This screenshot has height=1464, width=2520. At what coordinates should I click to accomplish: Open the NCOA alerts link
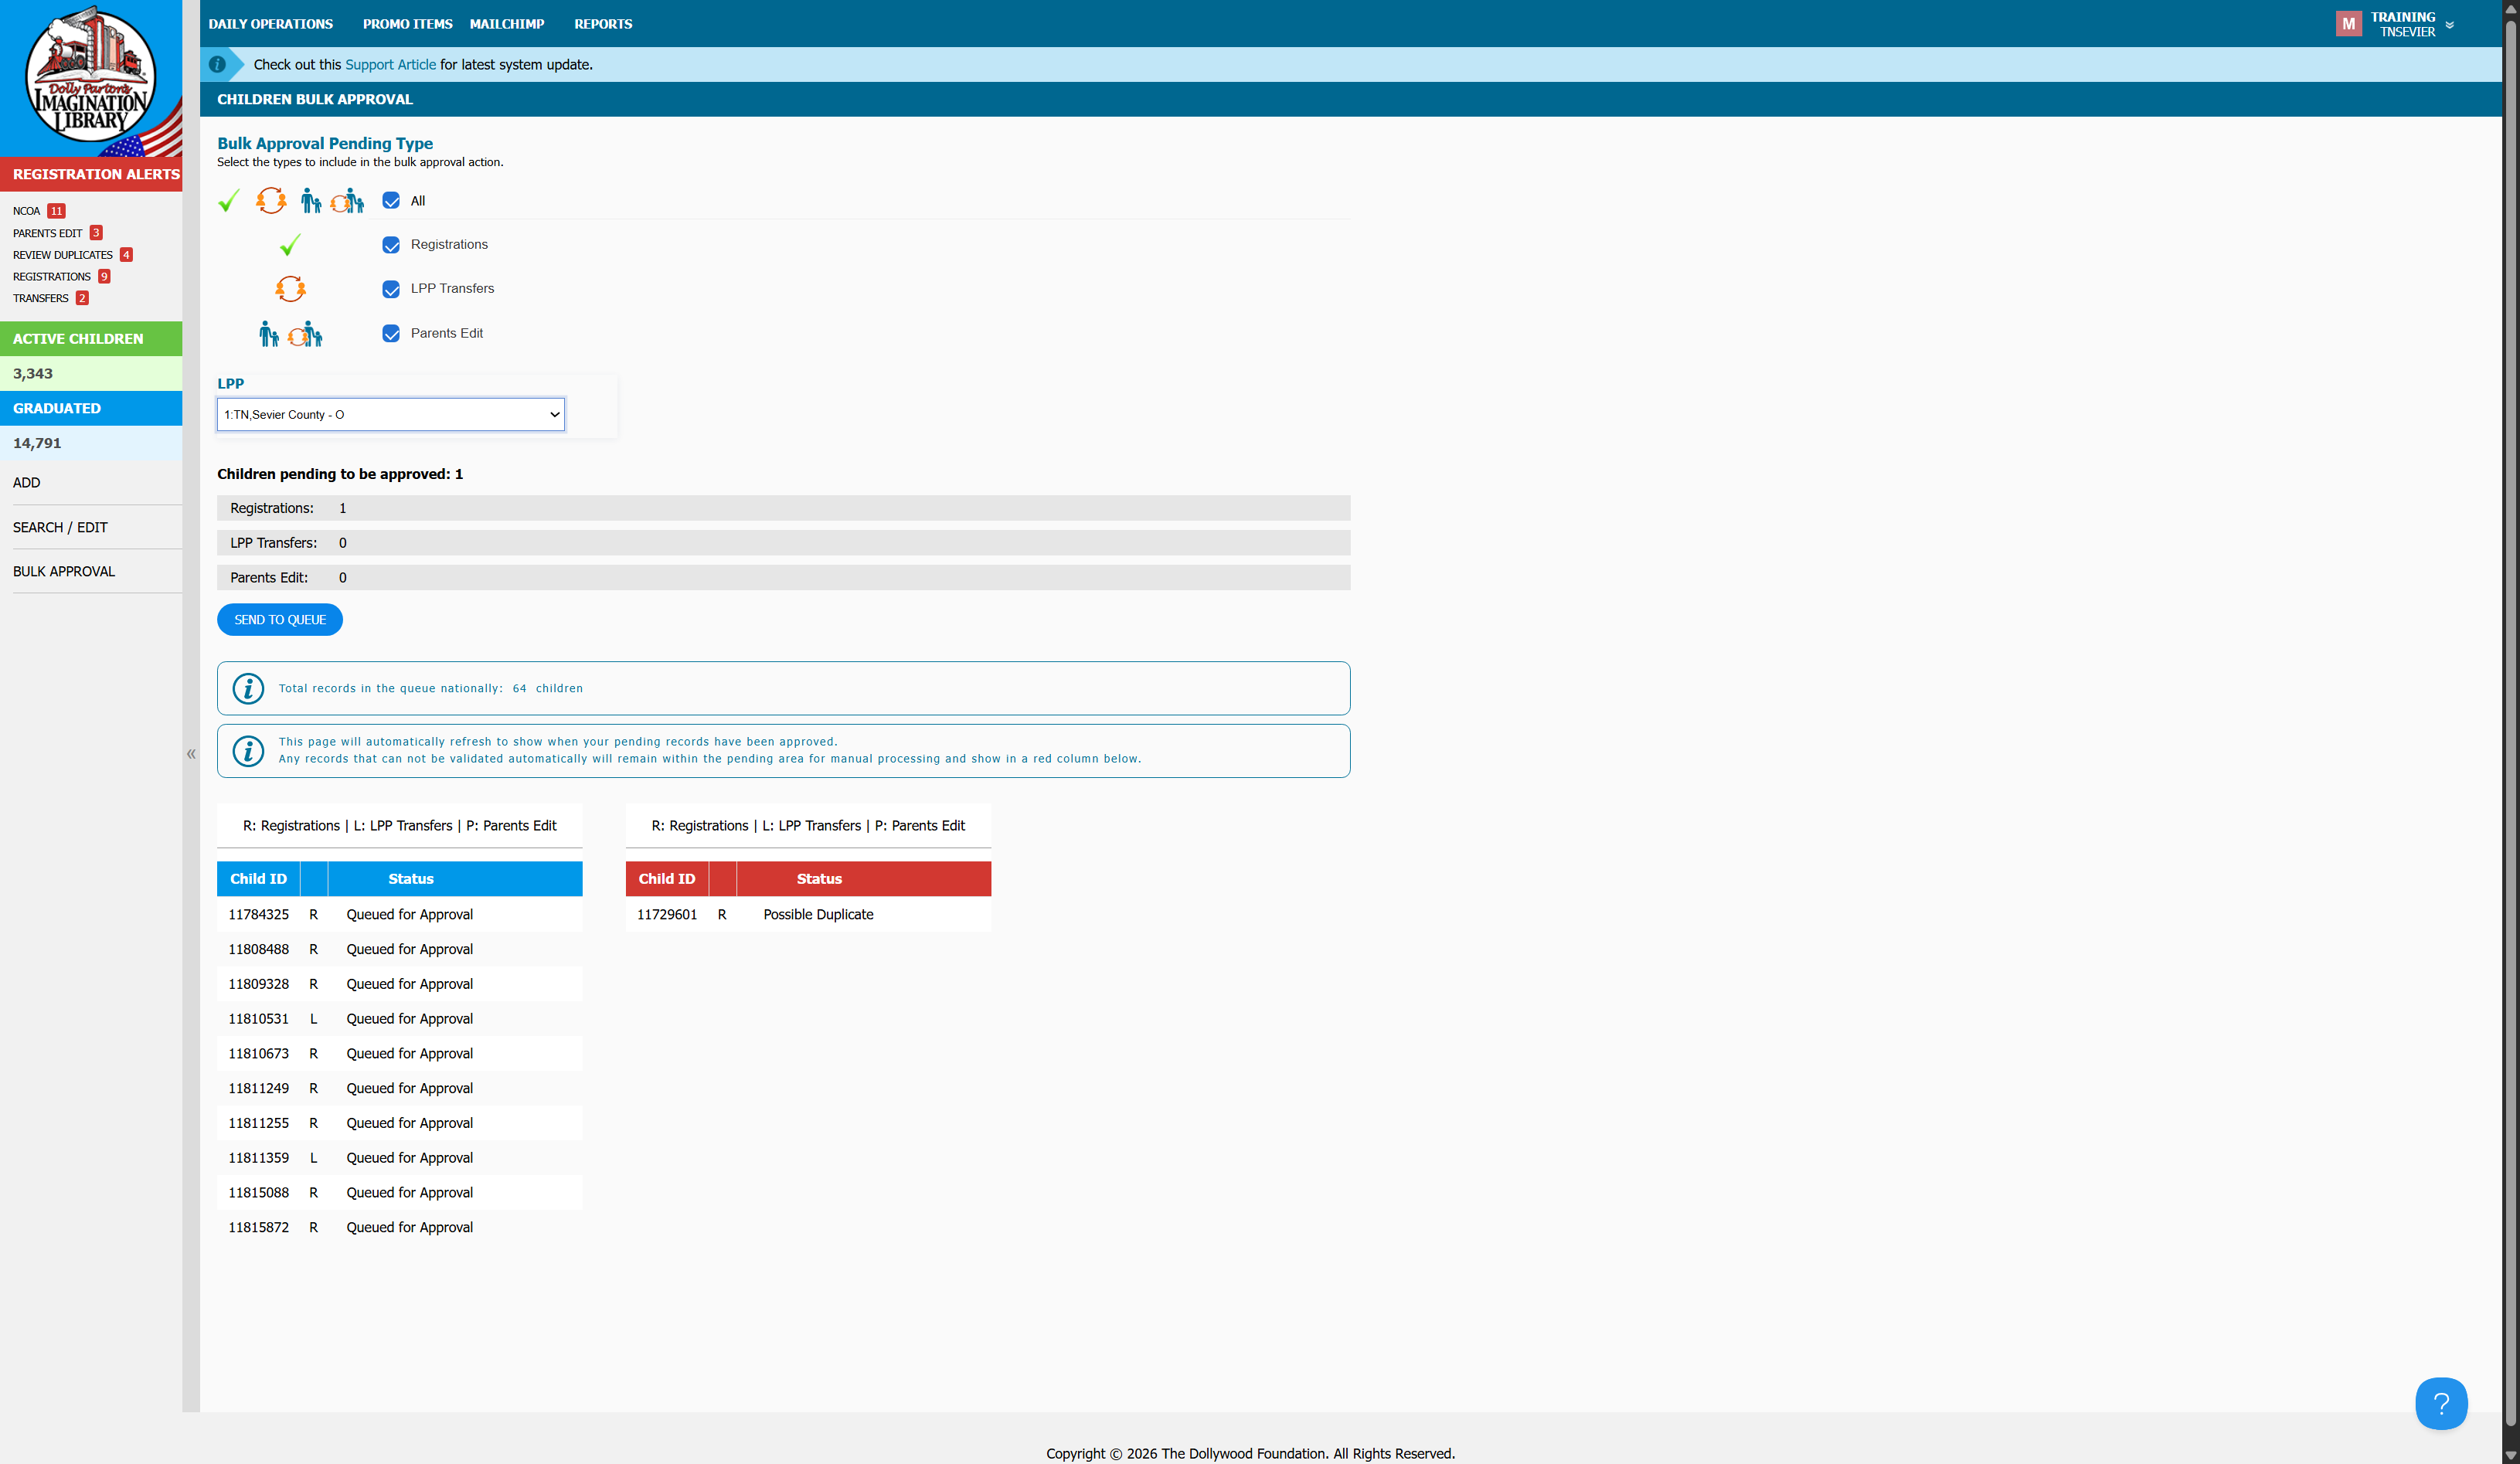click(x=27, y=211)
